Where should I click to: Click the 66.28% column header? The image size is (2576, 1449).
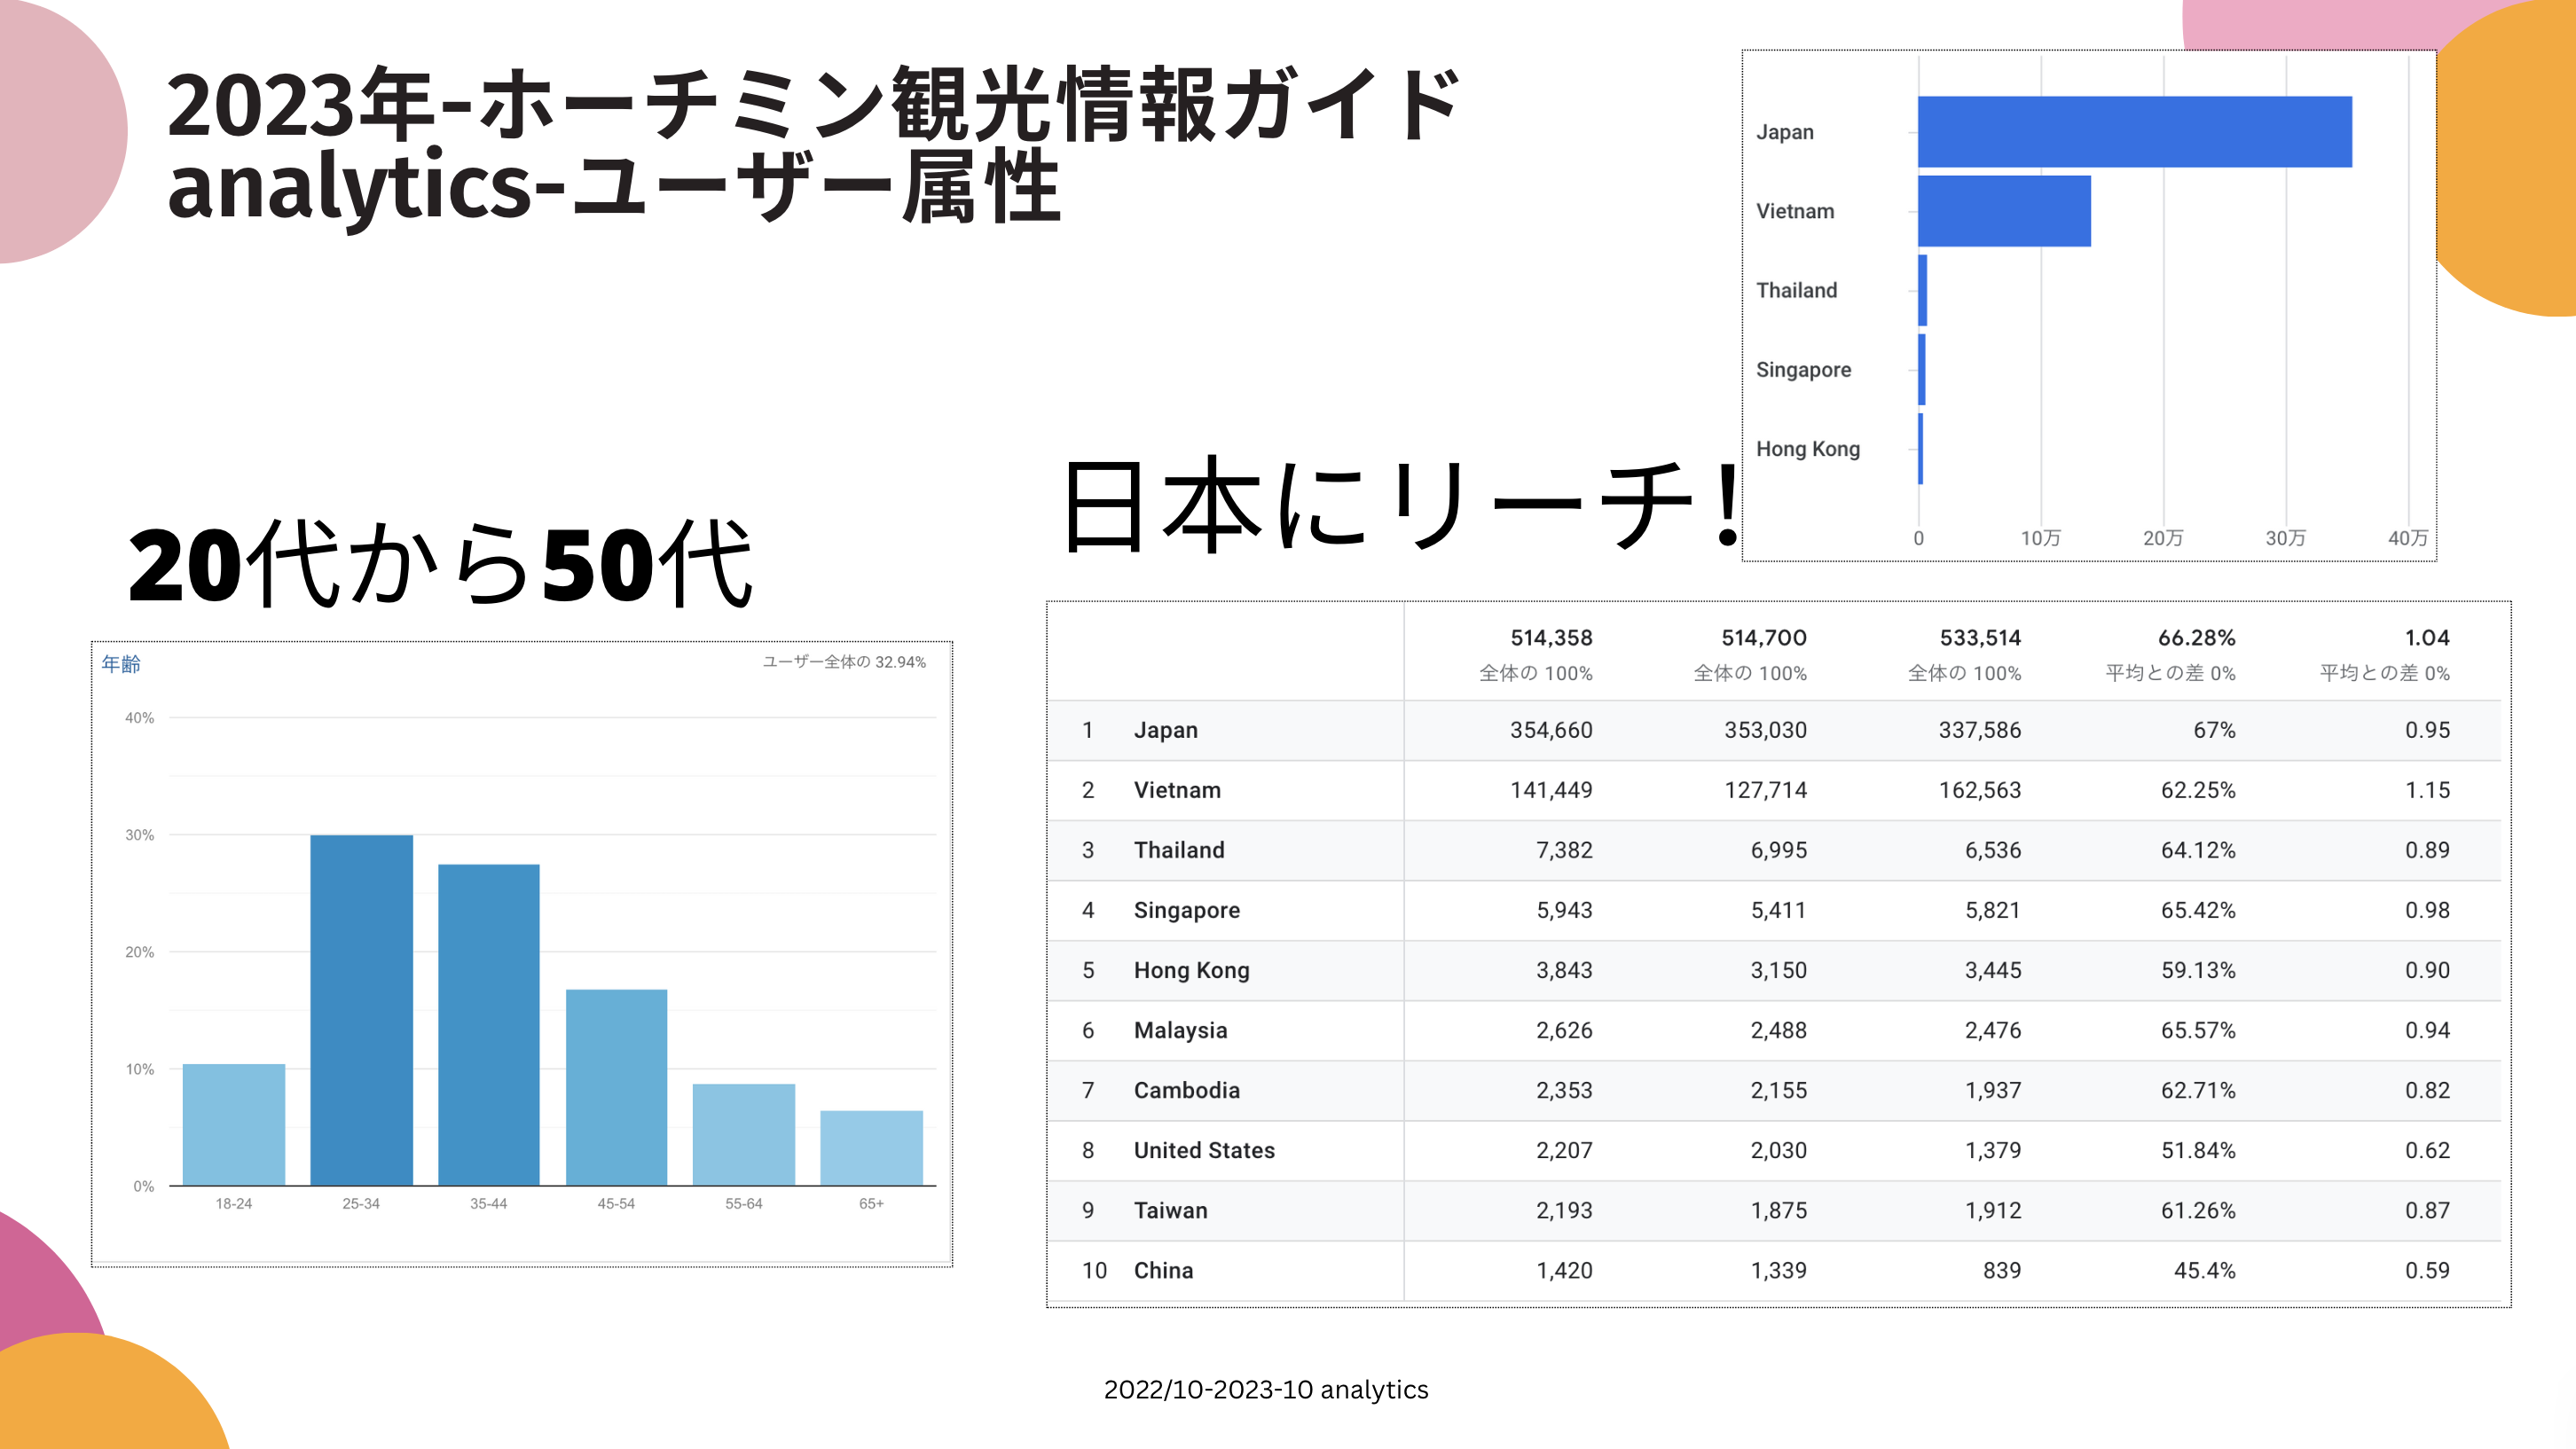(x=2195, y=638)
